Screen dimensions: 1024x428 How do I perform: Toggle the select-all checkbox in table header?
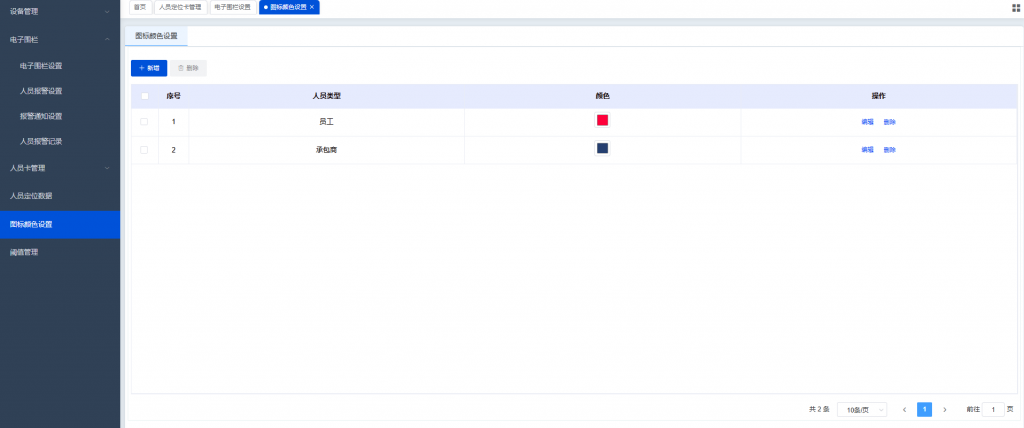pyautogui.click(x=144, y=96)
